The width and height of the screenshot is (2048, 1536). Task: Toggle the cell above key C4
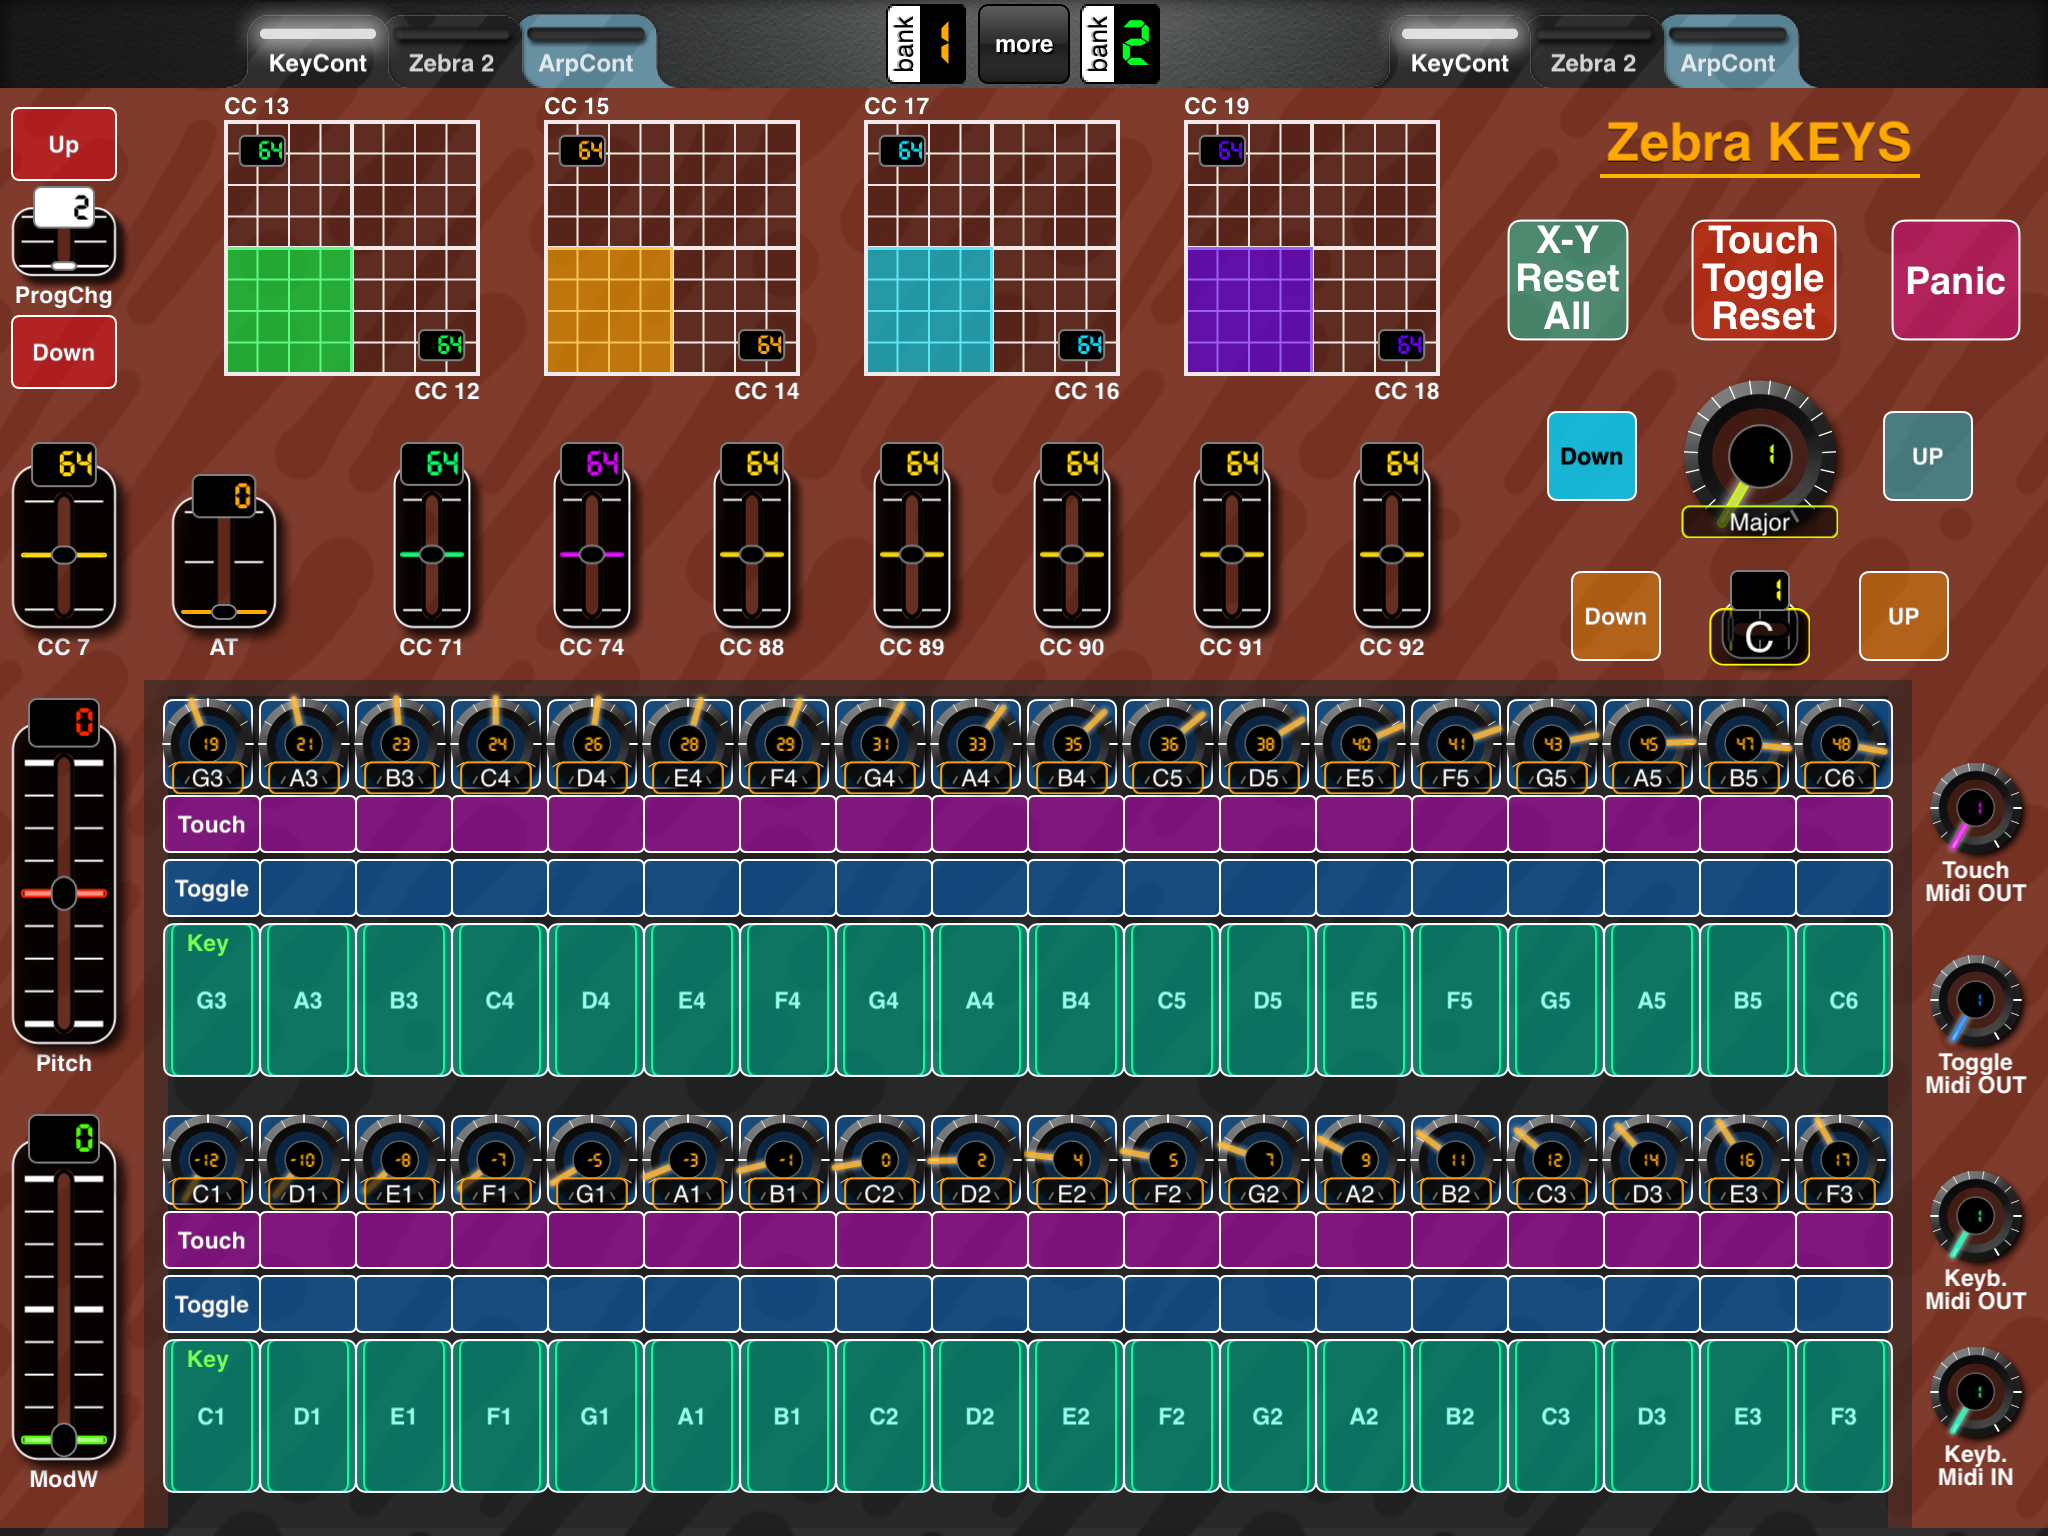[499, 888]
